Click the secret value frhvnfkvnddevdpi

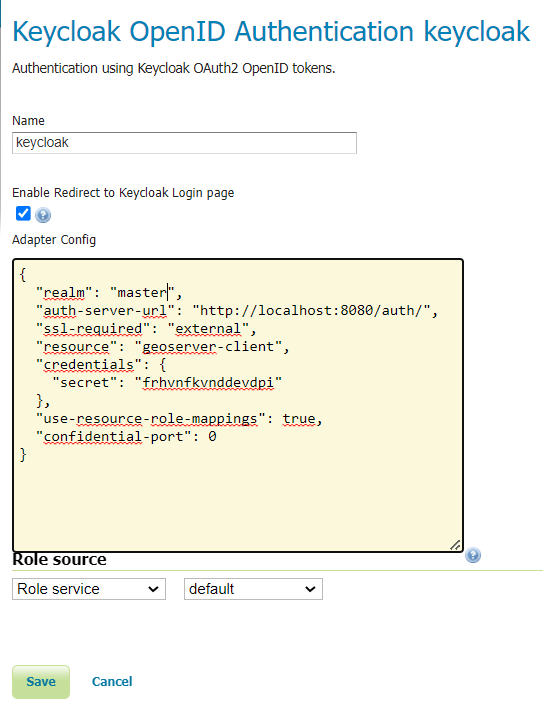click(x=208, y=383)
